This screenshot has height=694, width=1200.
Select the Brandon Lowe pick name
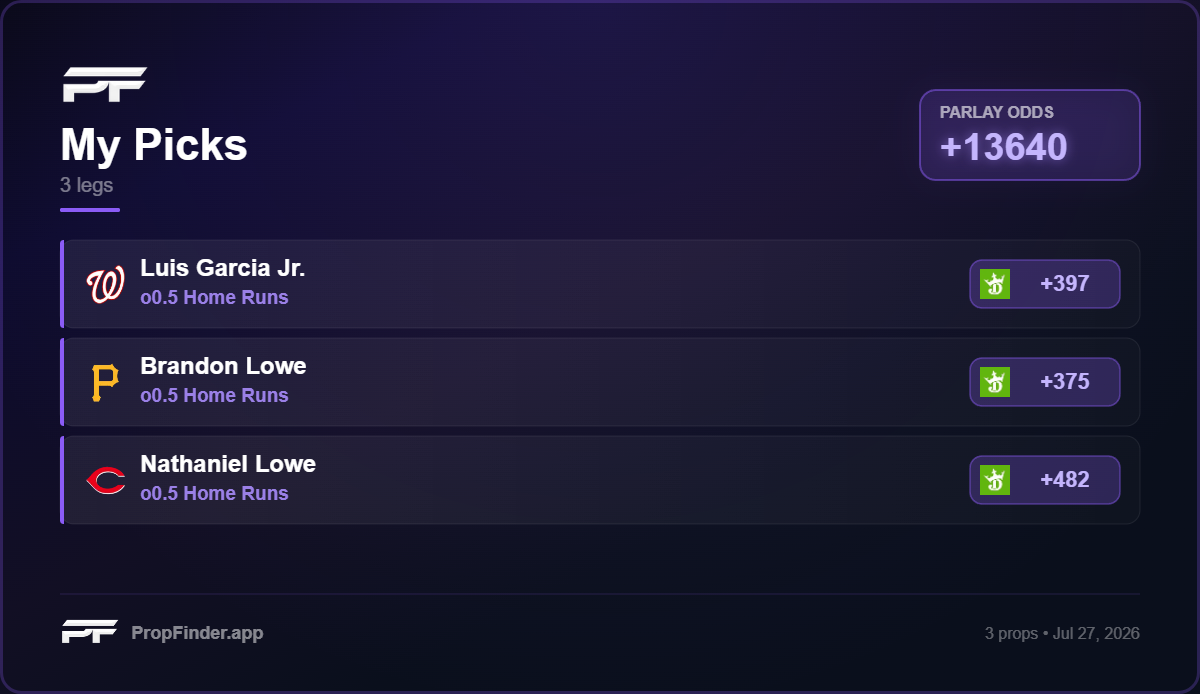pyautogui.click(x=223, y=366)
